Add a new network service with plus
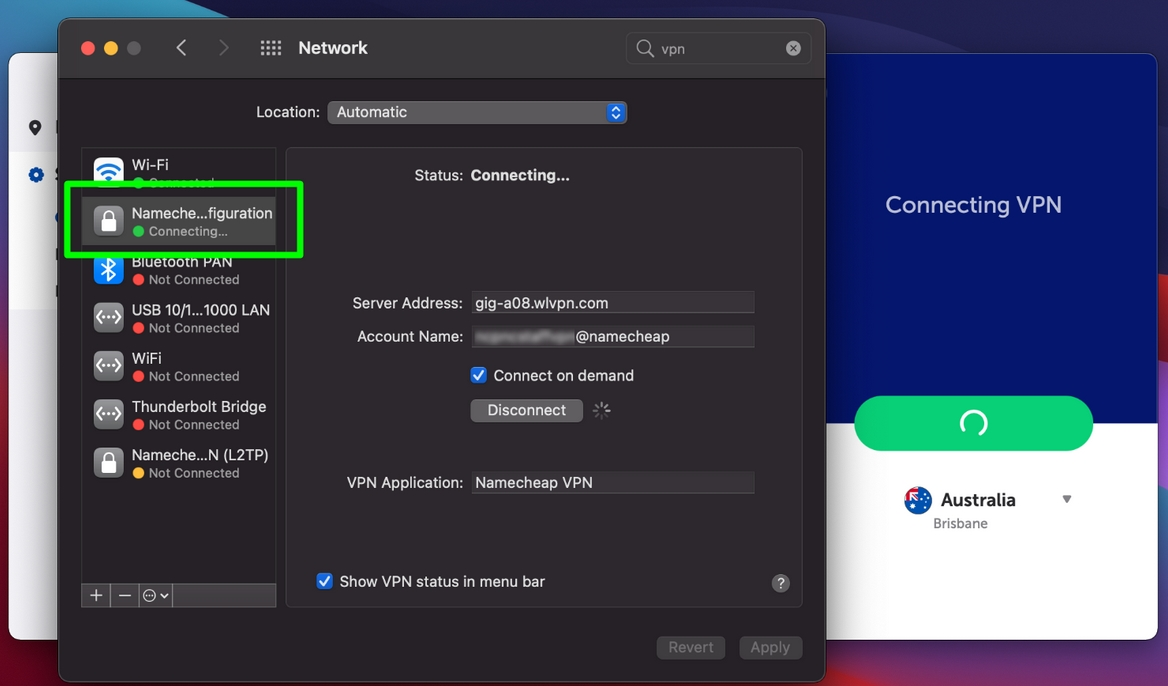 tap(96, 595)
